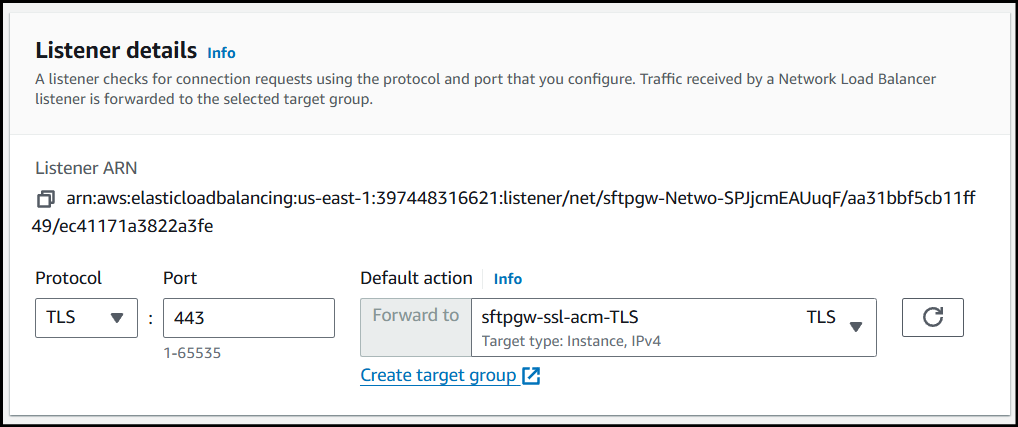Click the refresh target groups button
1018x427 pixels.
[932, 318]
